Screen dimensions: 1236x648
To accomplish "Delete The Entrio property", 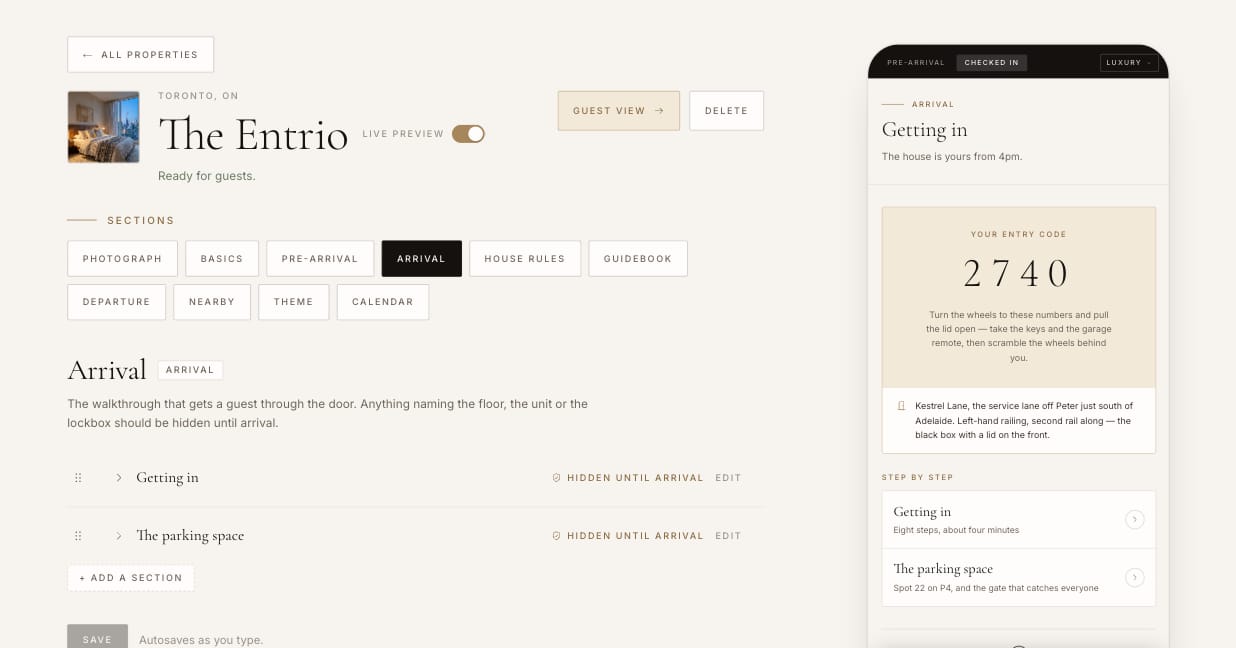I will pos(727,111).
